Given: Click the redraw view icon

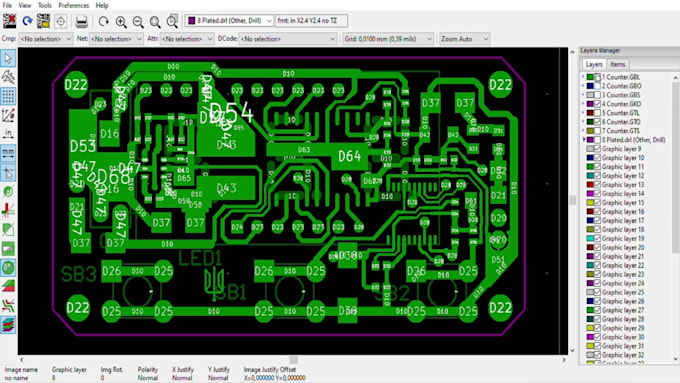Looking at the screenshot, I should (x=103, y=21).
